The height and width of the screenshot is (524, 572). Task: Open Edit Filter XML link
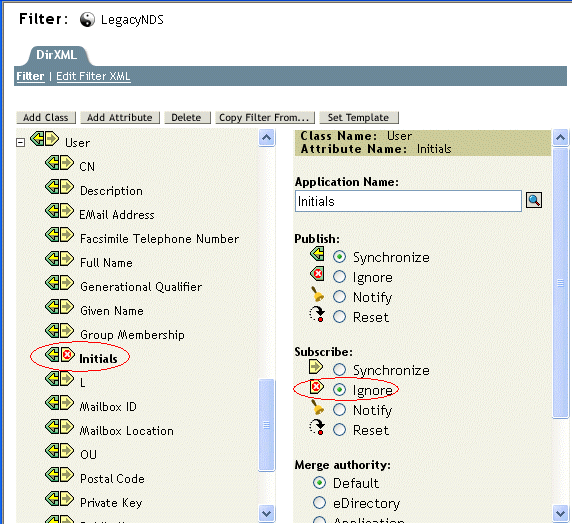click(93, 76)
